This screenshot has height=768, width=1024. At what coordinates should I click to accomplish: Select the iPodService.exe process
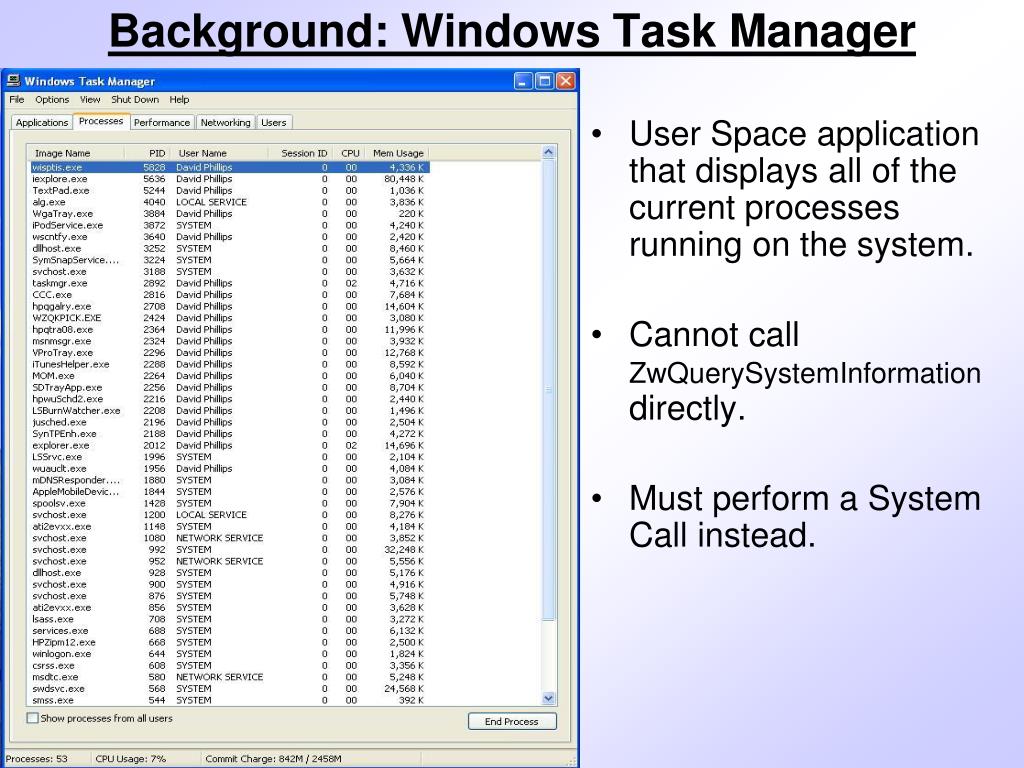coord(230,225)
